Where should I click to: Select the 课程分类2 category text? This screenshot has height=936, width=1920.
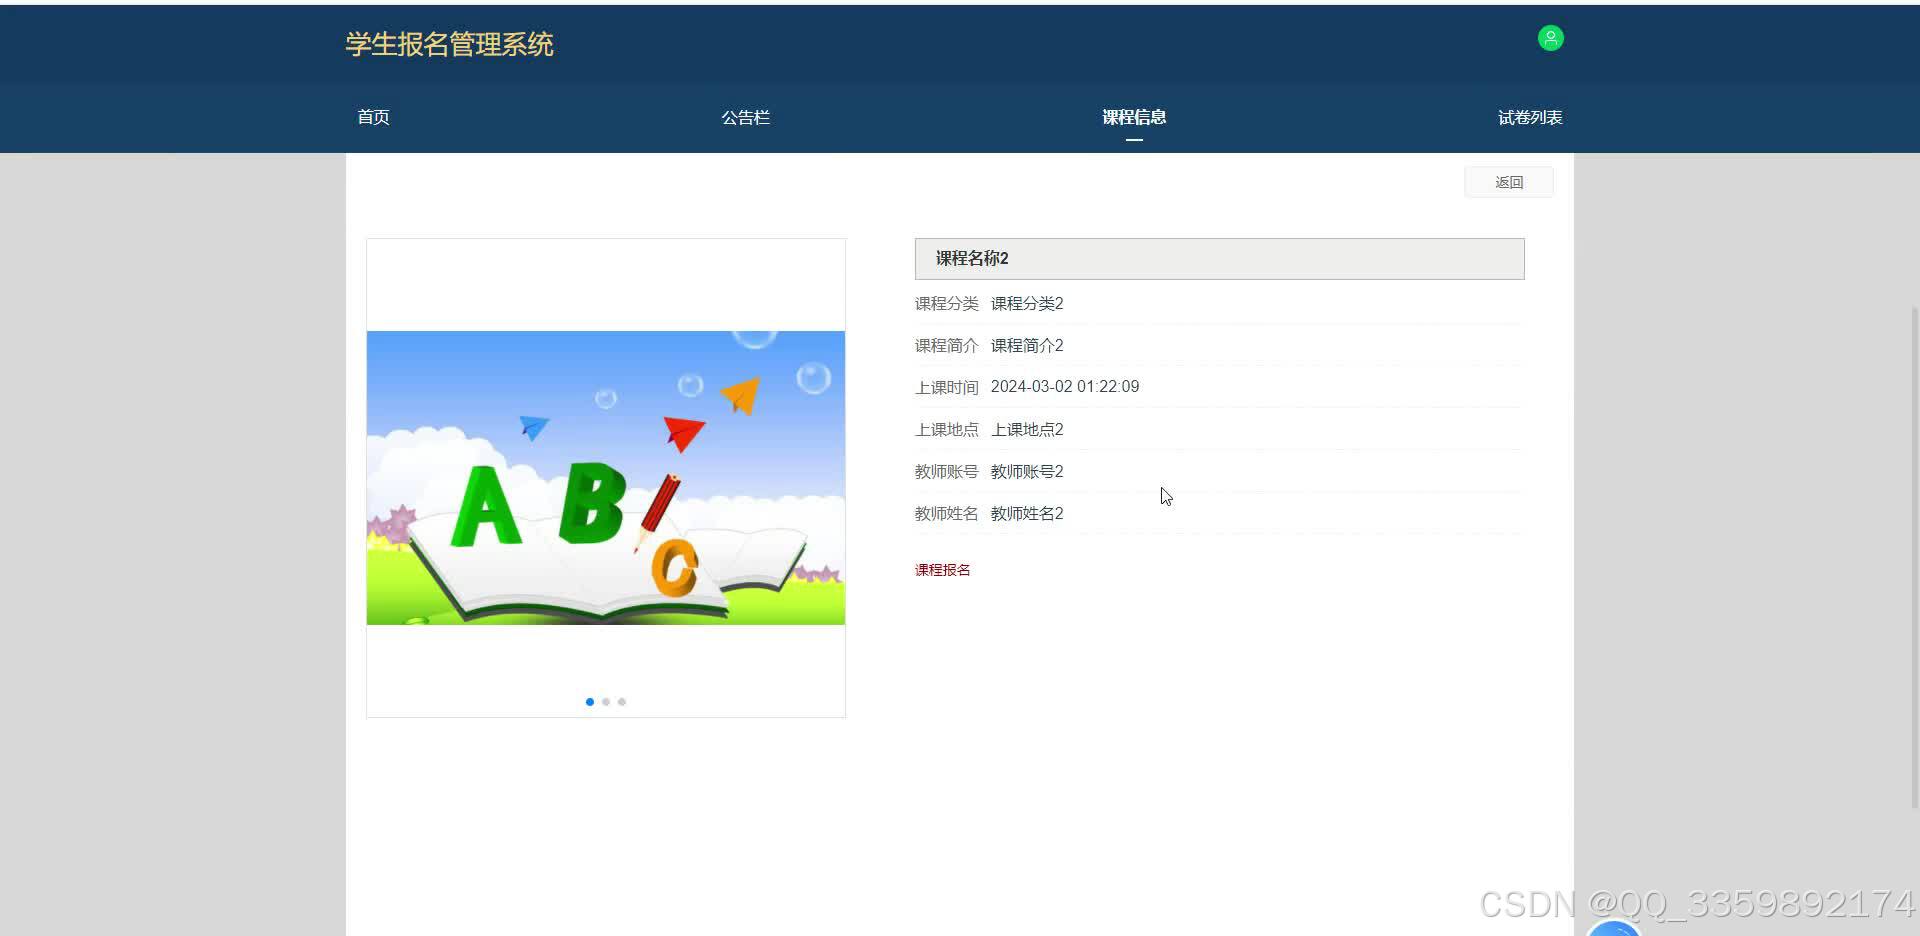[x=1026, y=303]
